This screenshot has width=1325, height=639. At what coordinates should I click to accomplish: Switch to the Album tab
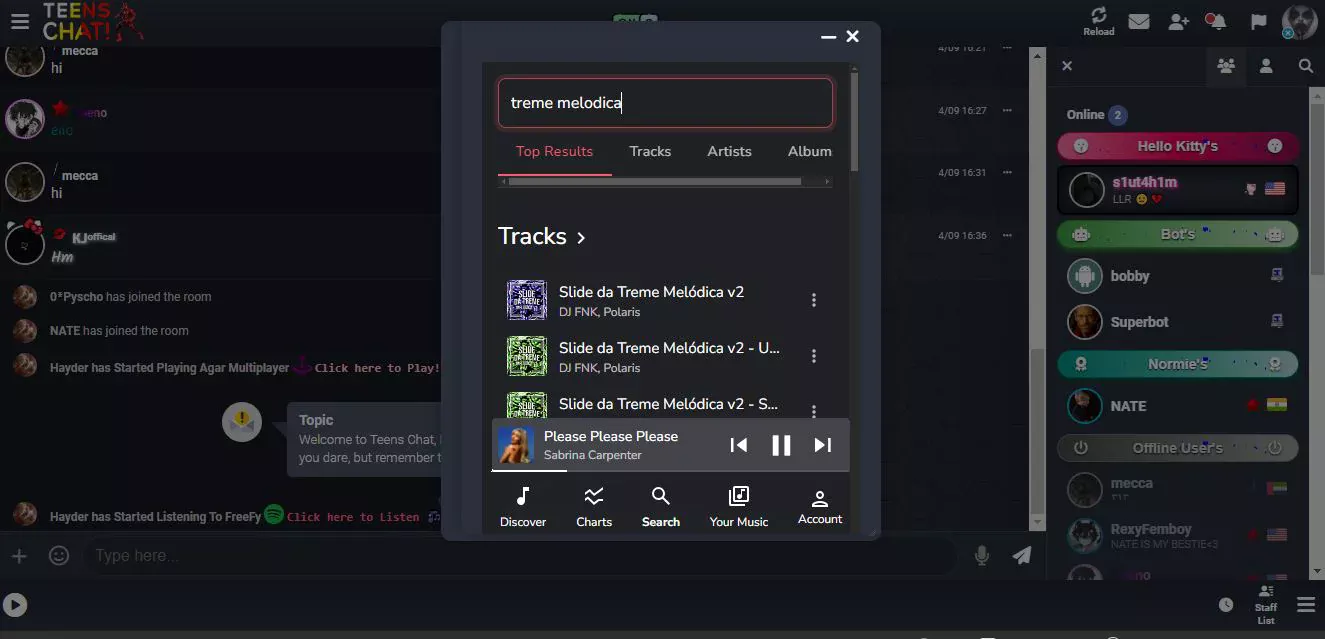(x=810, y=152)
